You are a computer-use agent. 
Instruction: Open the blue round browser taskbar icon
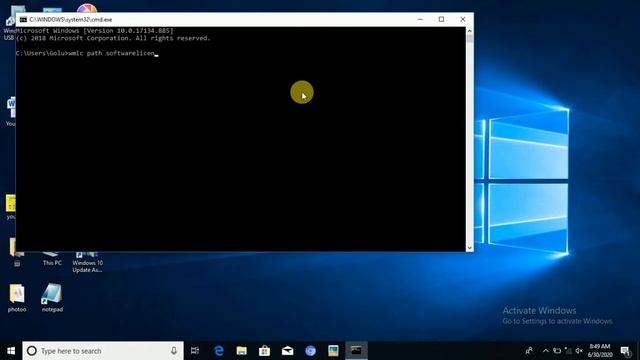click(310, 351)
